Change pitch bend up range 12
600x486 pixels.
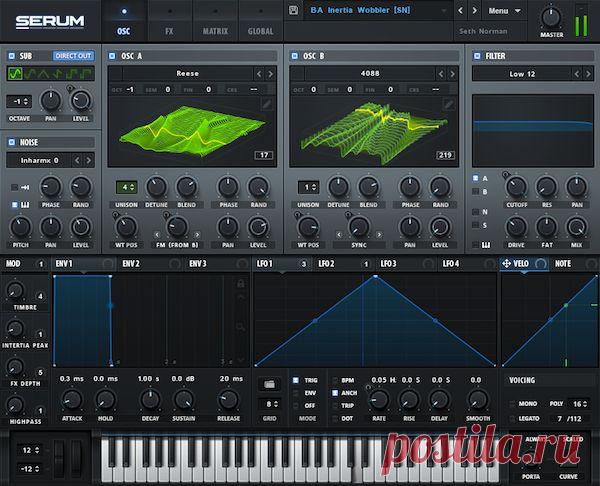pyautogui.click(x=29, y=450)
